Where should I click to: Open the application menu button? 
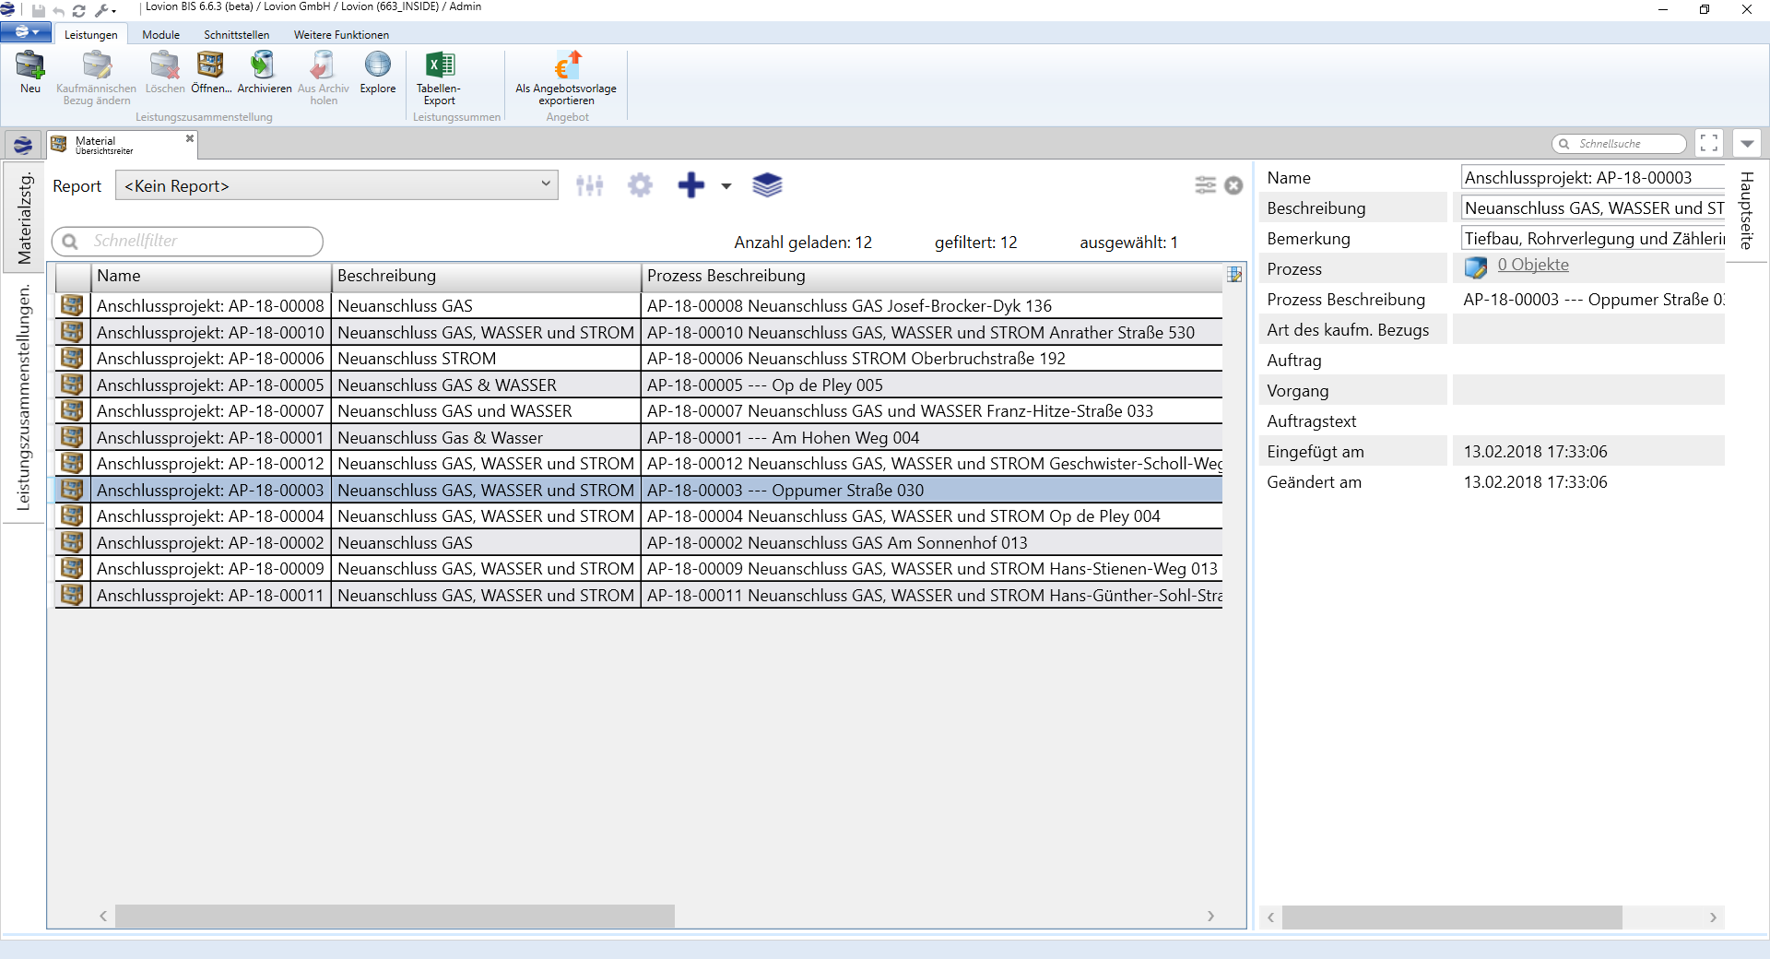25,33
